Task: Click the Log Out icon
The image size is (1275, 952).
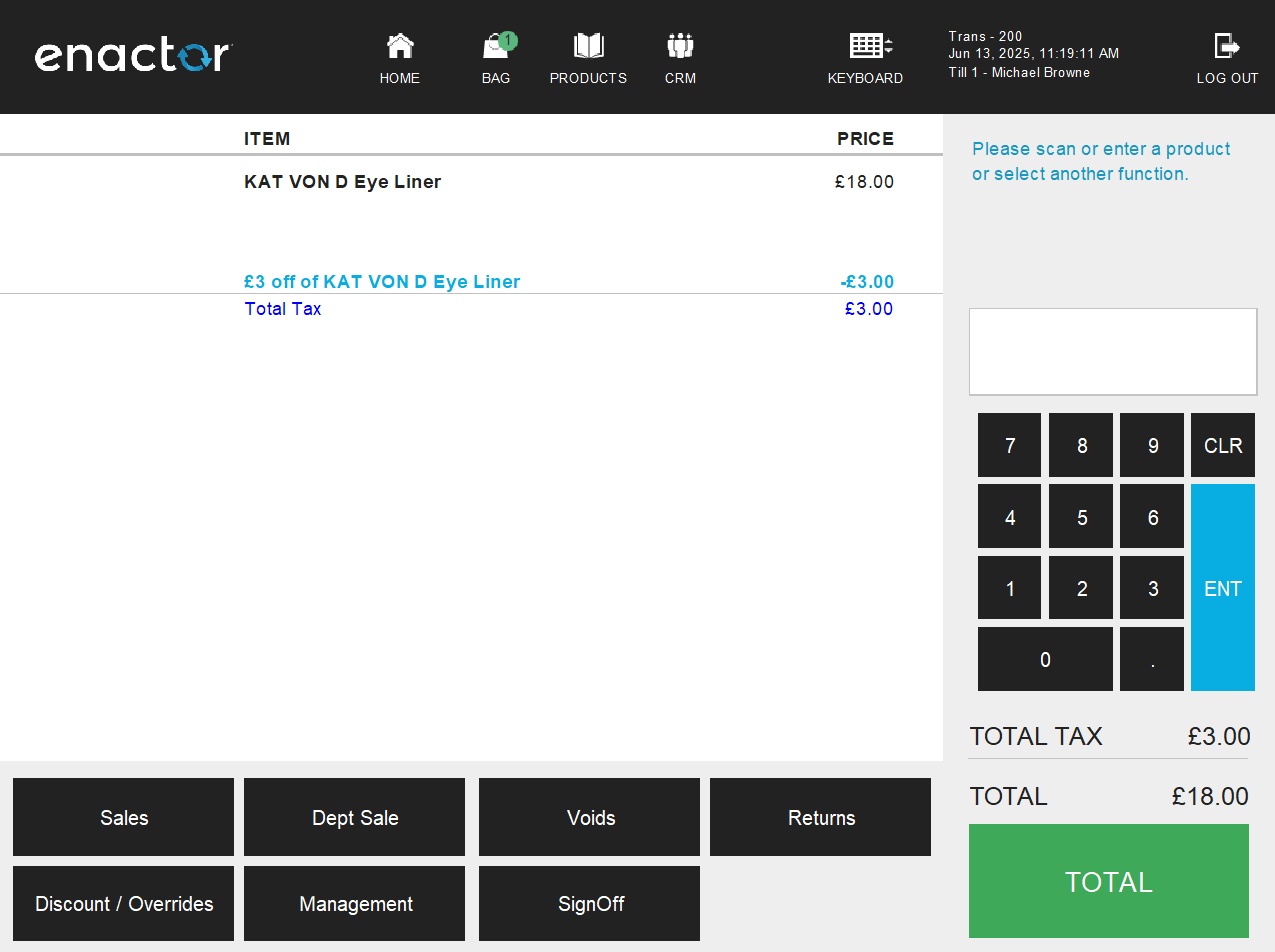Action: point(1227,58)
